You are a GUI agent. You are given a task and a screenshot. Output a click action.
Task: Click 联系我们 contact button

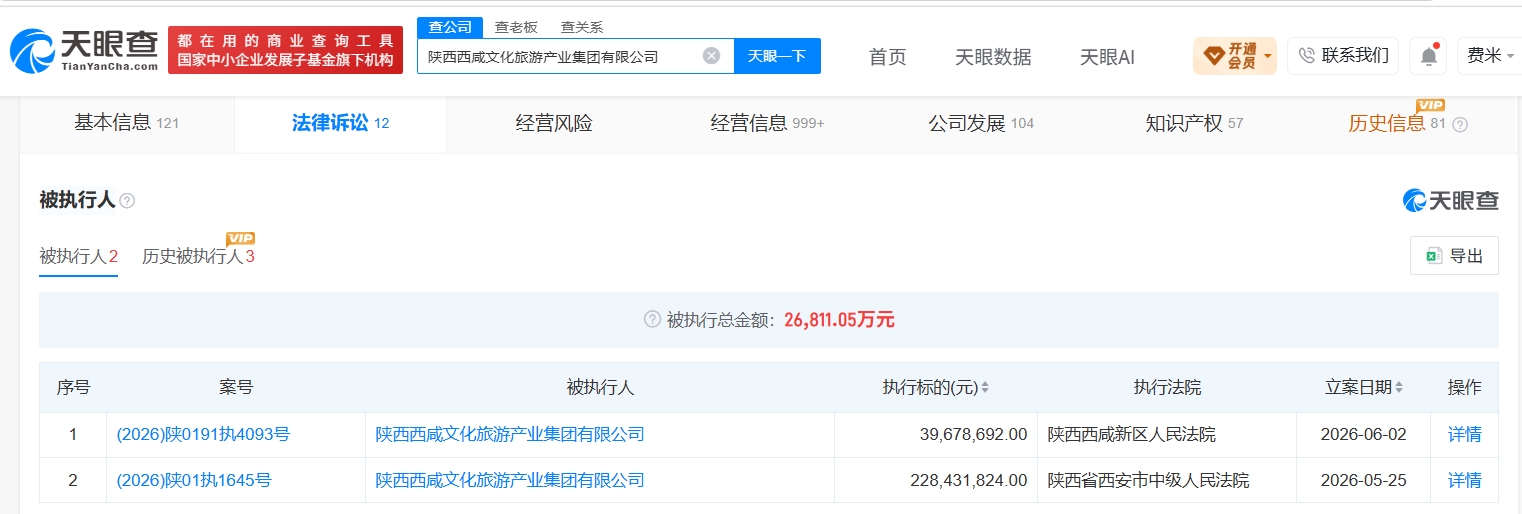(x=1343, y=56)
